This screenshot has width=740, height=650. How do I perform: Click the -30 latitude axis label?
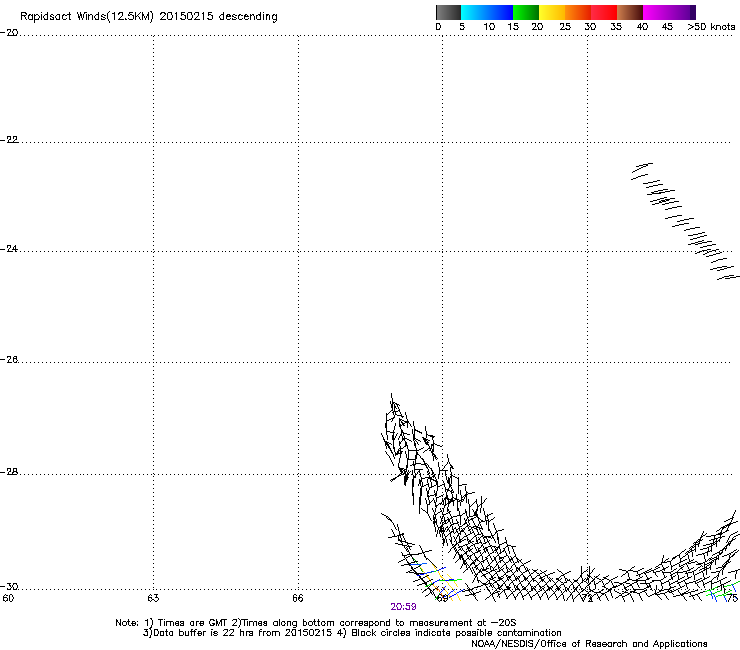9,587
